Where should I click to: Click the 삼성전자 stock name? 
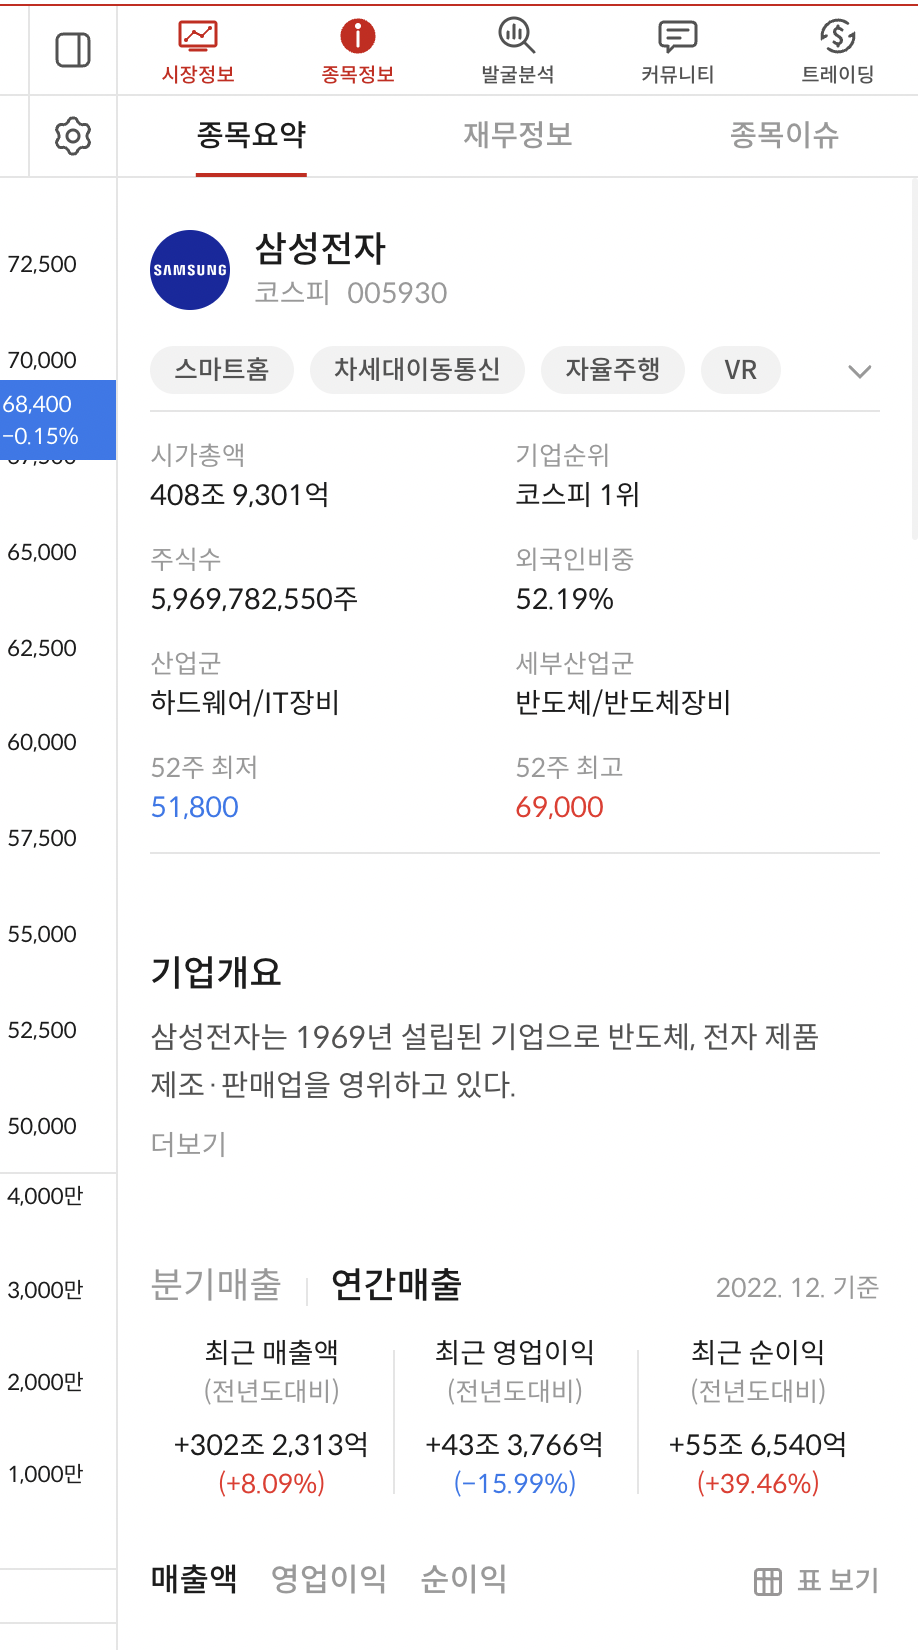320,248
